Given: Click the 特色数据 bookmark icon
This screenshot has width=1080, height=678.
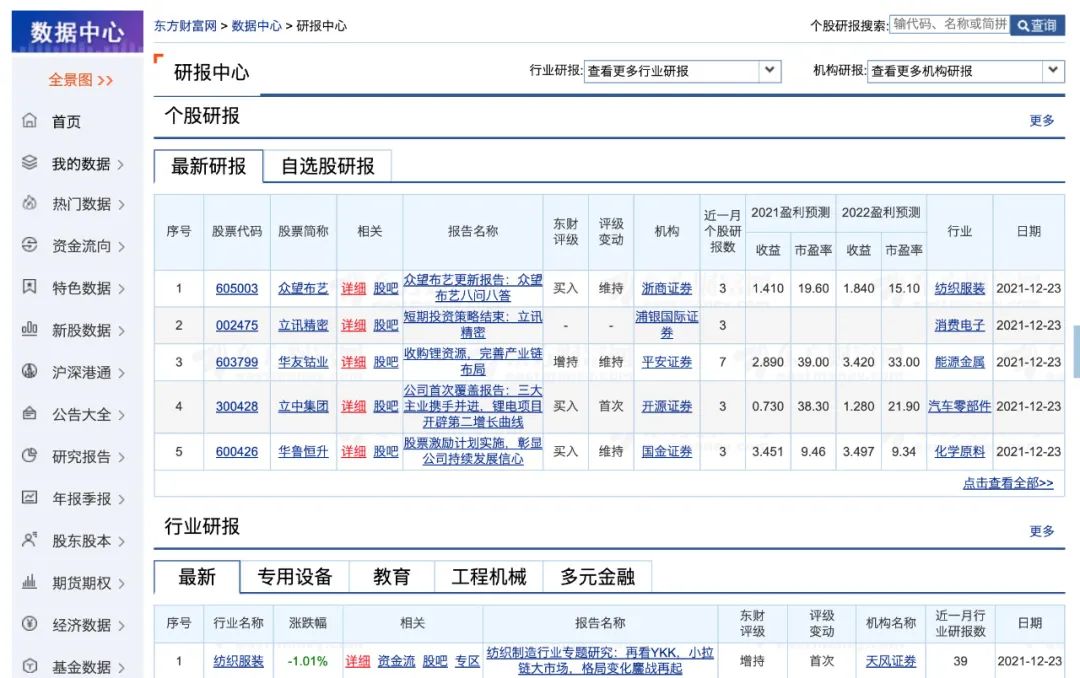Looking at the screenshot, I should [30, 287].
